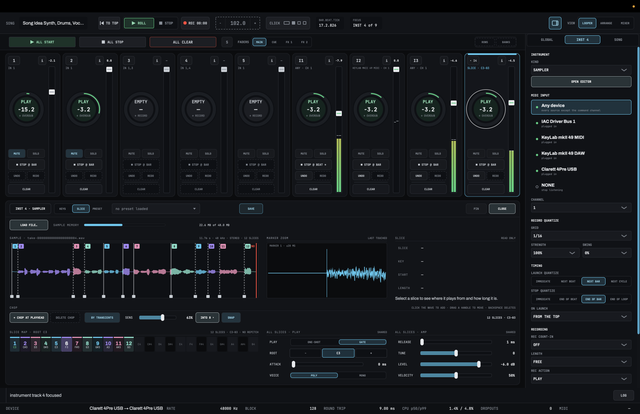Click empty loop circle on track 5
Viewport: 640px width, 414px height.
[256, 109]
